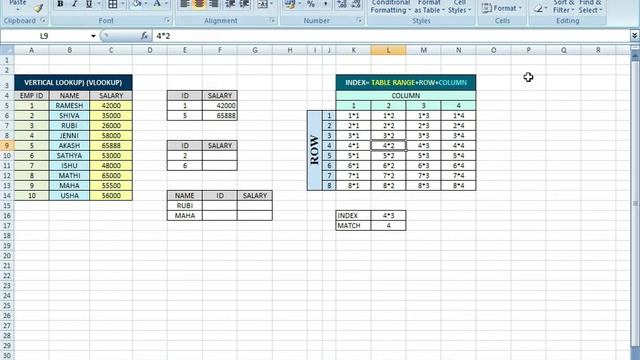Apply Font Color letter A icon

point(157,4)
